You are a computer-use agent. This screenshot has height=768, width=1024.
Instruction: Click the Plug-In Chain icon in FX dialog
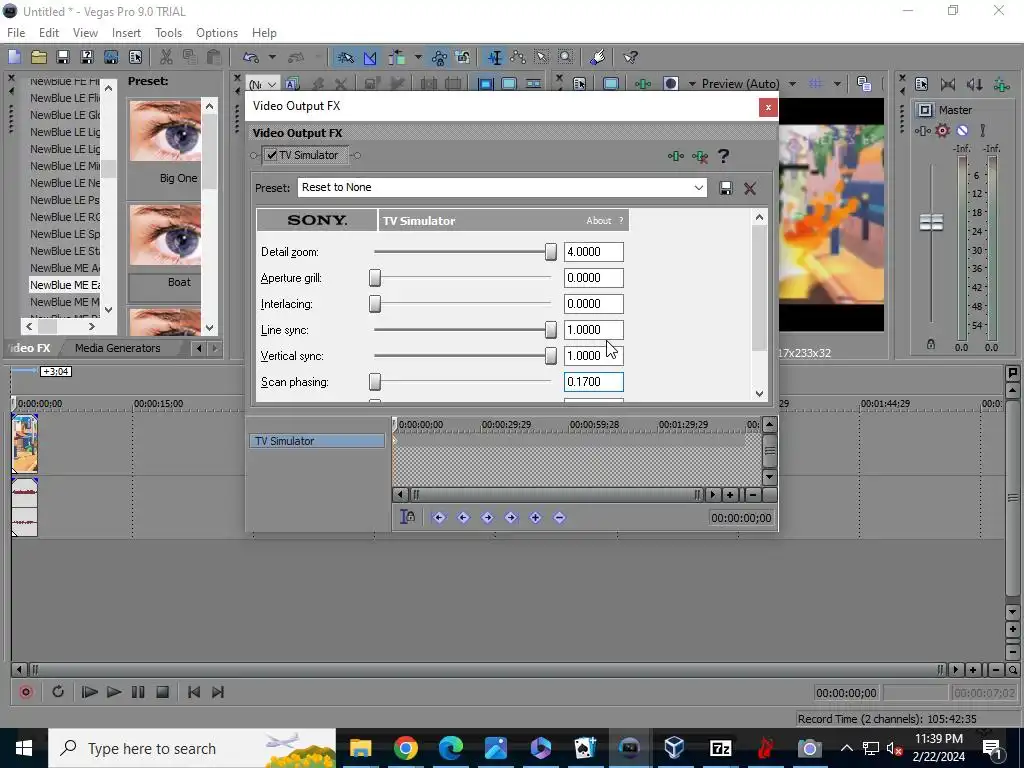(x=676, y=156)
